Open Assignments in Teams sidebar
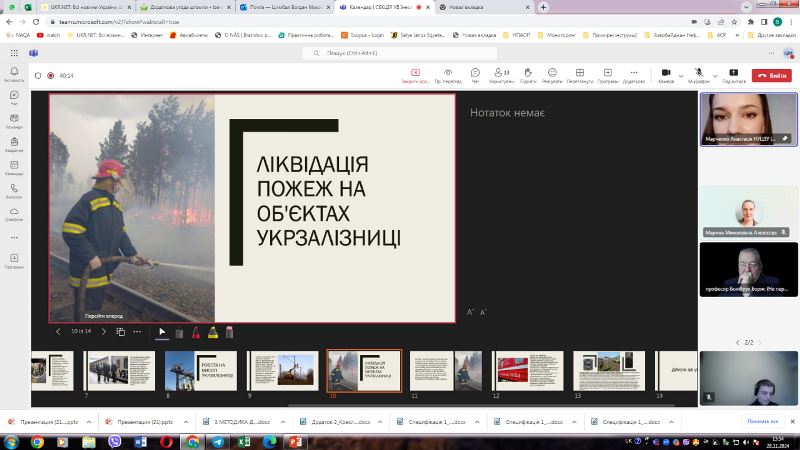This screenshot has width=800, height=450. [14, 145]
